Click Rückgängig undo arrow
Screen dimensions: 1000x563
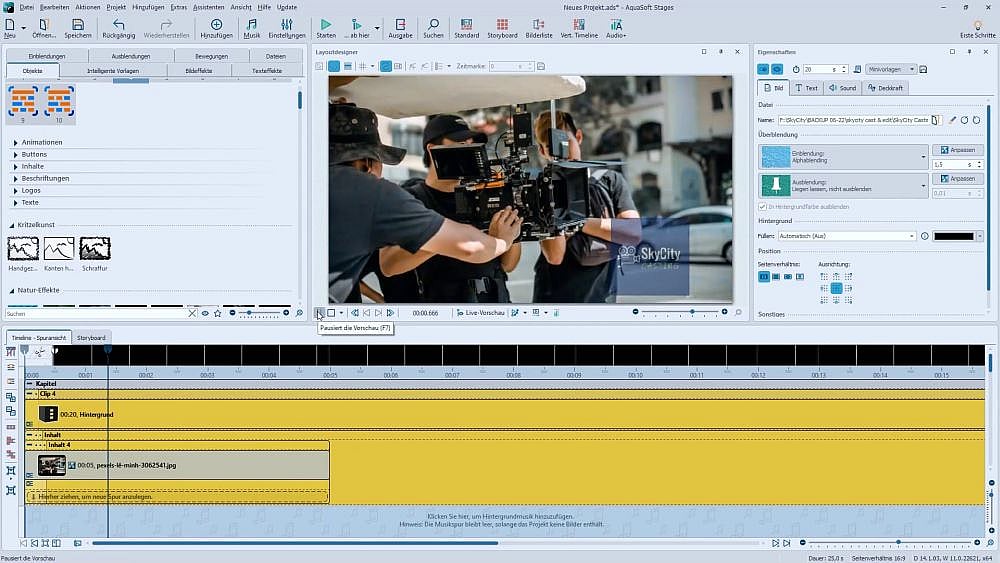(x=119, y=25)
